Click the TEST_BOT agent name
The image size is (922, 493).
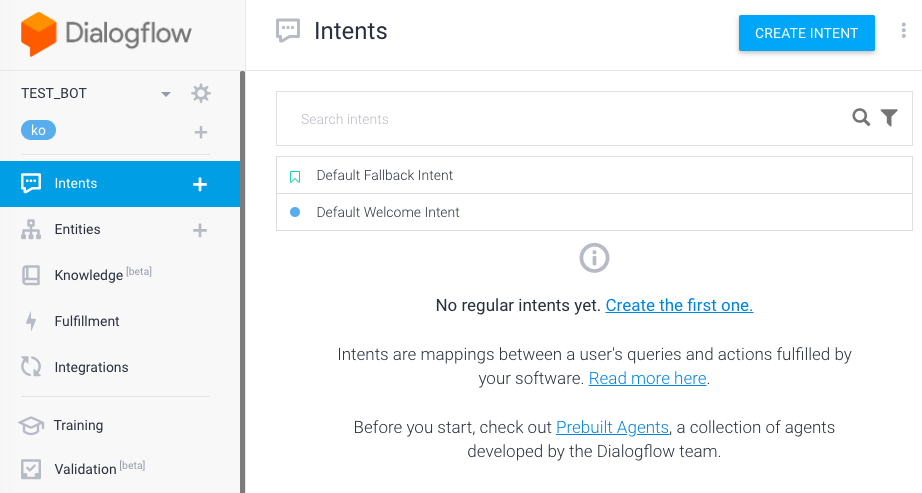(54, 94)
